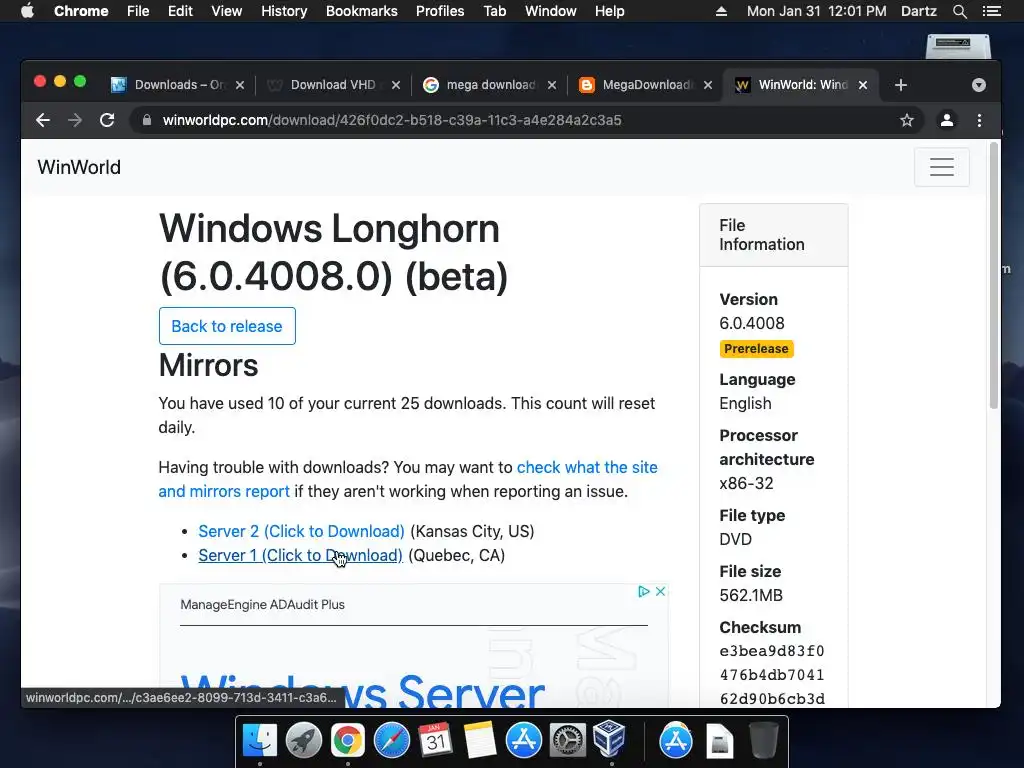Screen dimensions: 1024x768
Task: Close the ad with the X icon
Action: [660, 591]
